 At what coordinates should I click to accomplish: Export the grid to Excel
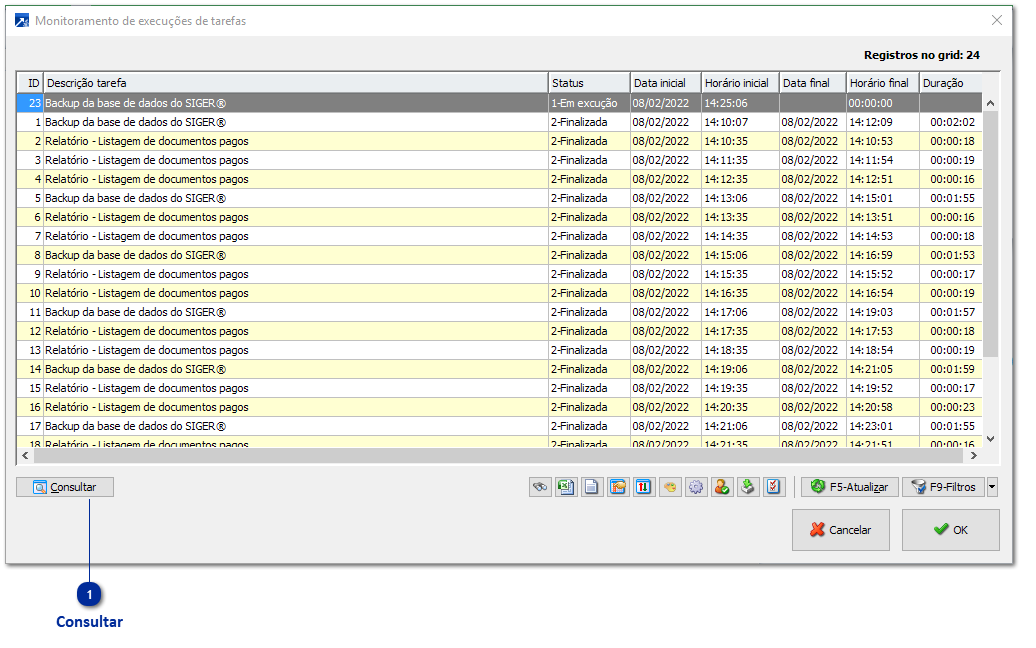566,487
